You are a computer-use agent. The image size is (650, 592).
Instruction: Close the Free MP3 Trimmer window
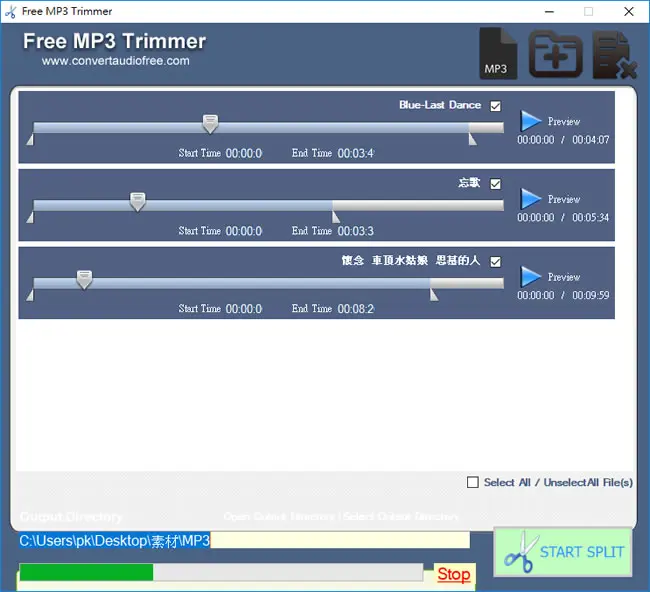coord(628,12)
